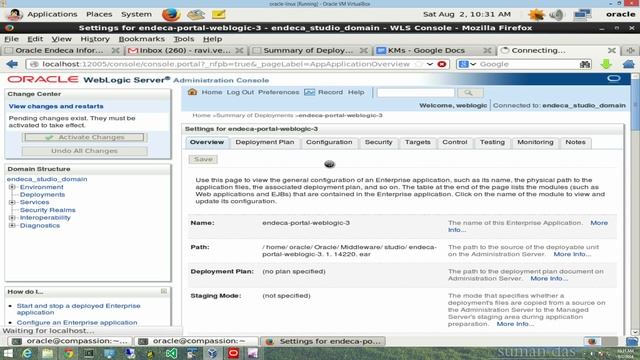640x360 pixels.
Task: Open Visual Studio from the Windows taskbar
Action: click(171, 353)
